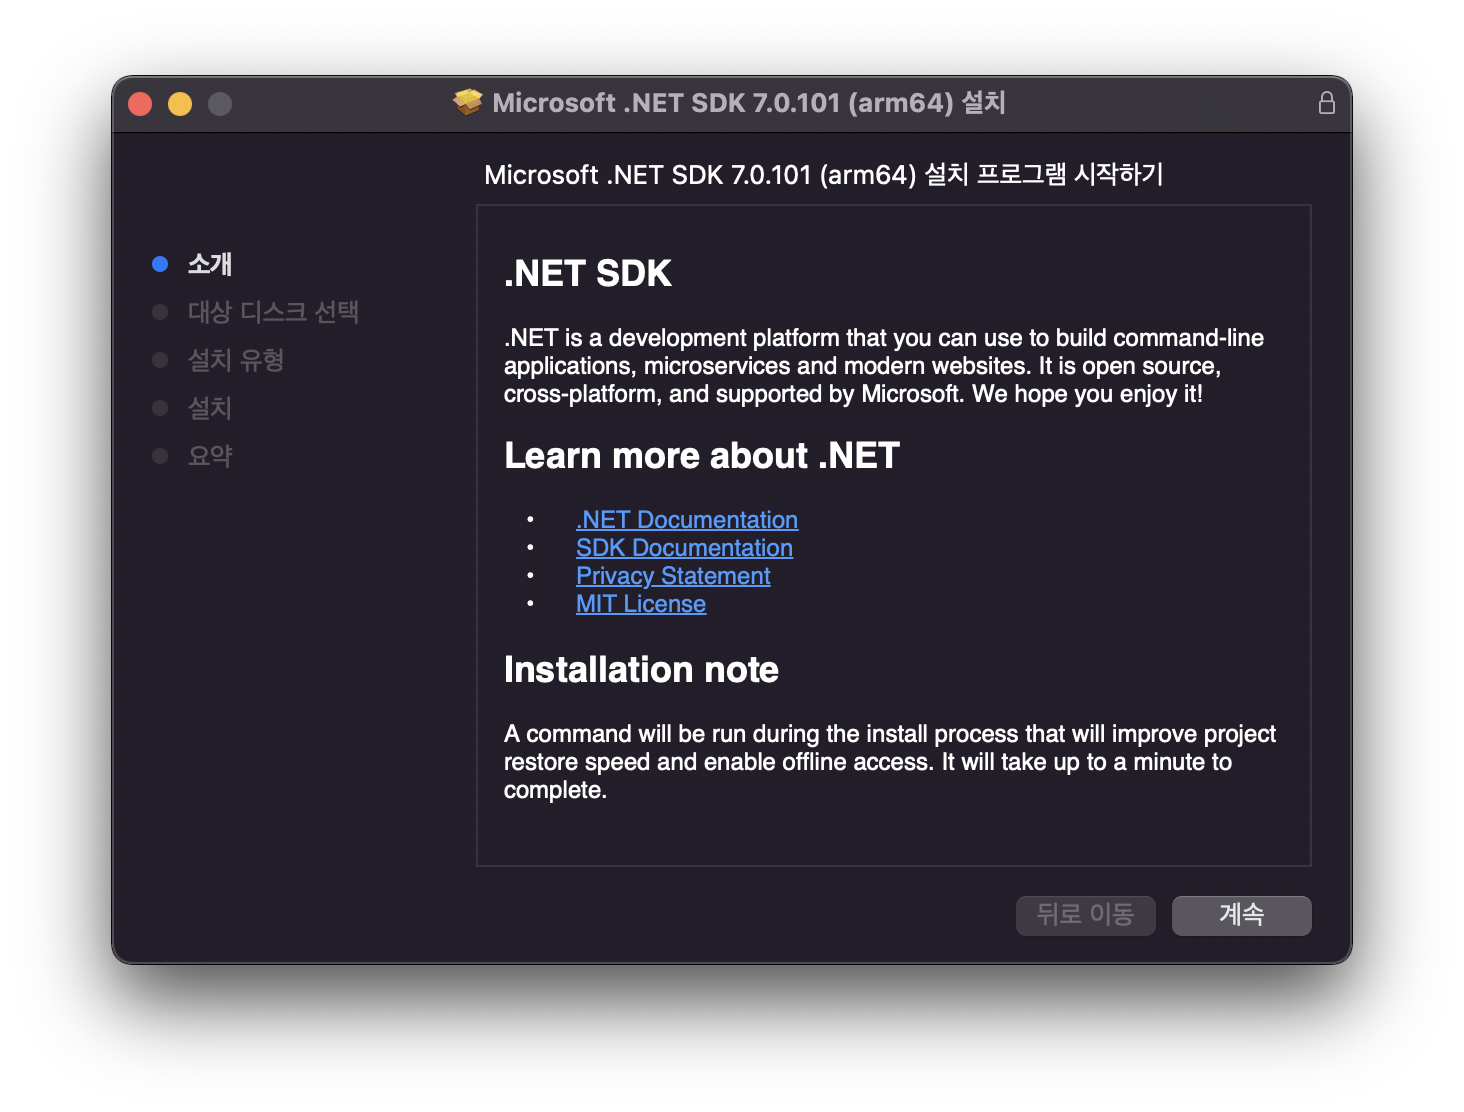This screenshot has width=1464, height=1112.
Task: Open the MIT License link
Action: click(641, 604)
